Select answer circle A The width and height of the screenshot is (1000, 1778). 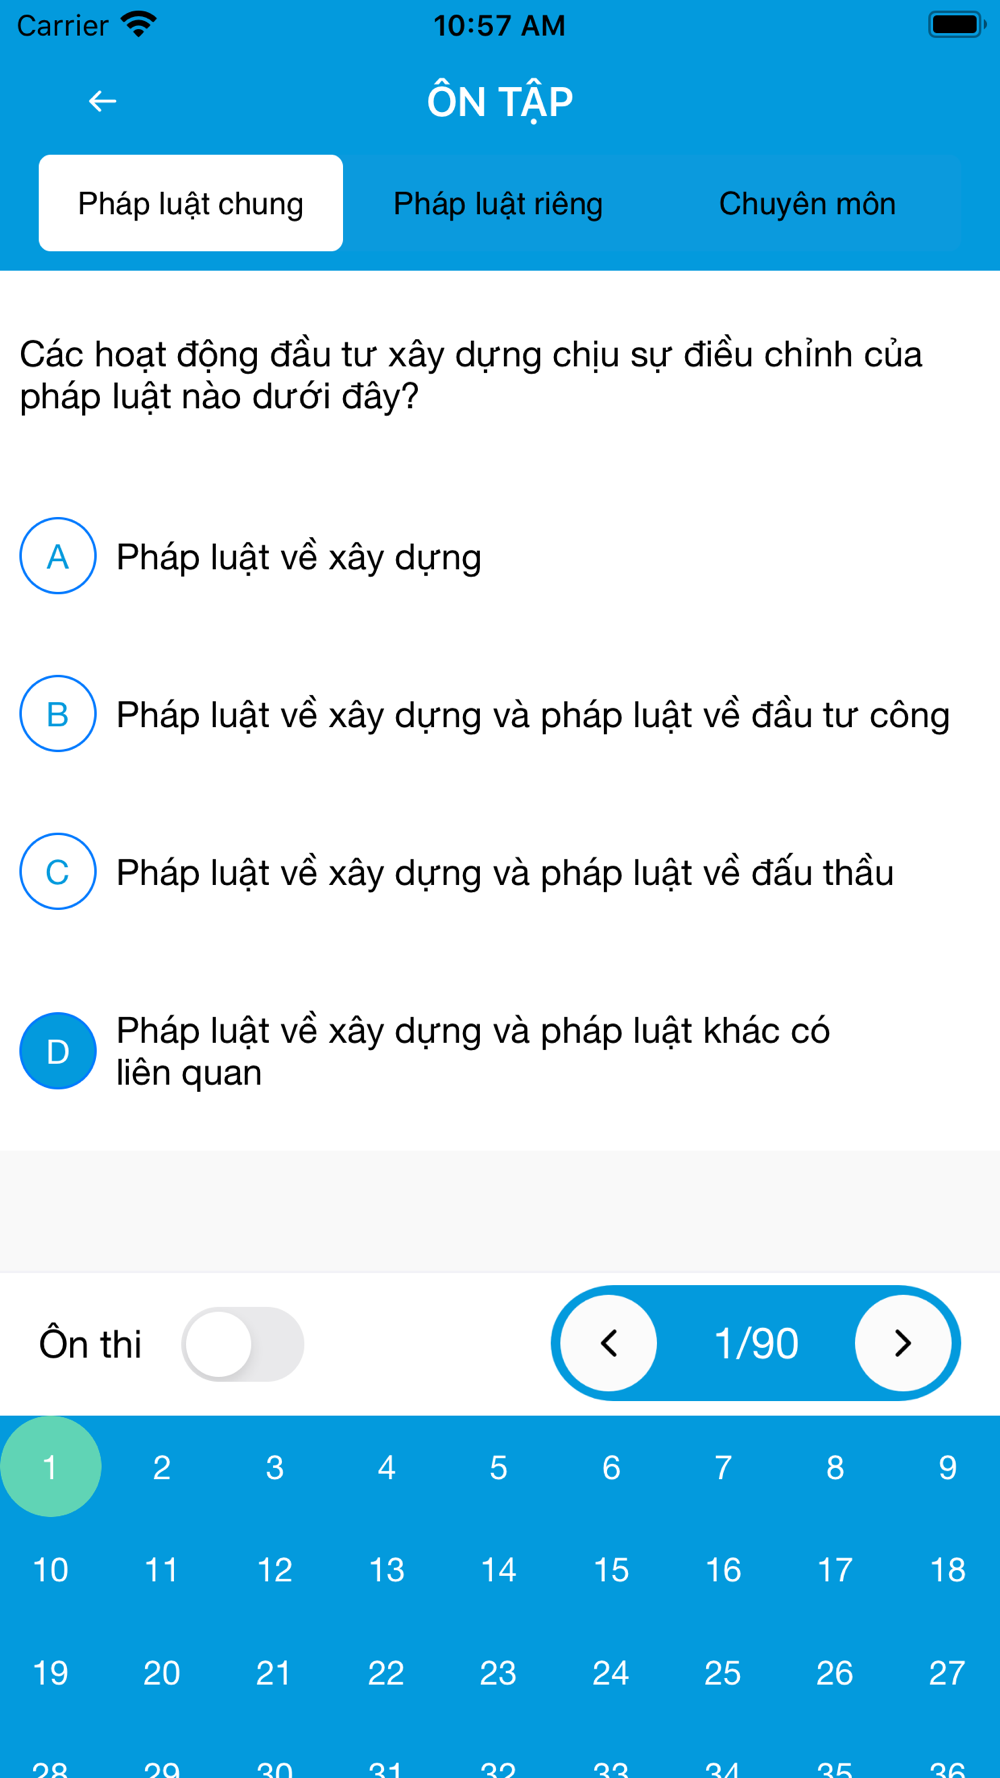pyautogui.click(x=58, y=556)
